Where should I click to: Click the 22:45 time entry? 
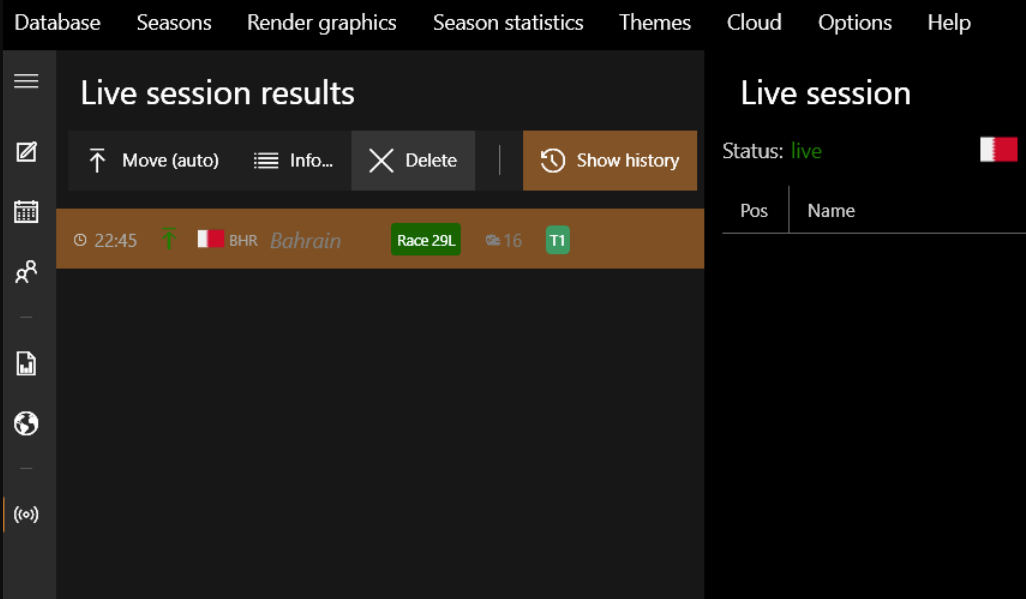115,240
